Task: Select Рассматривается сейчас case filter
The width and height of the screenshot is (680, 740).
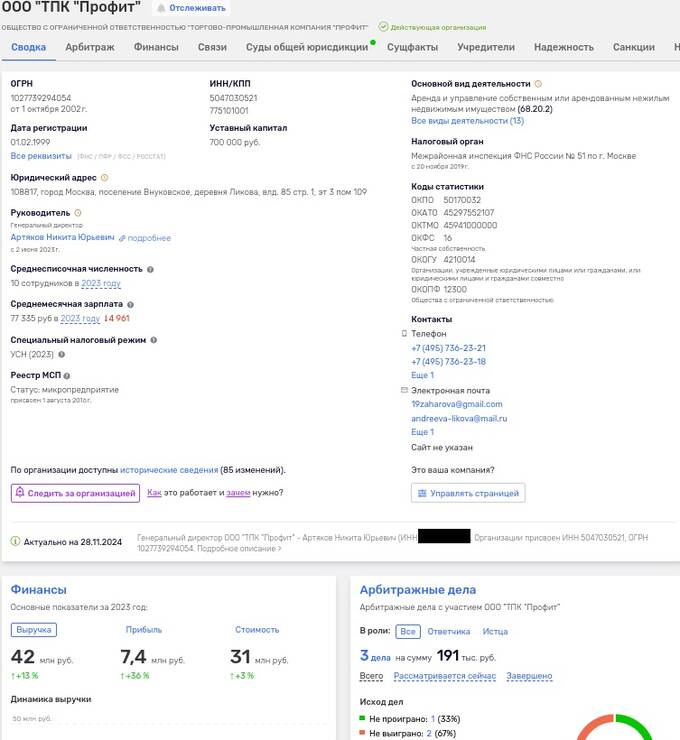Action: point(445,676)
